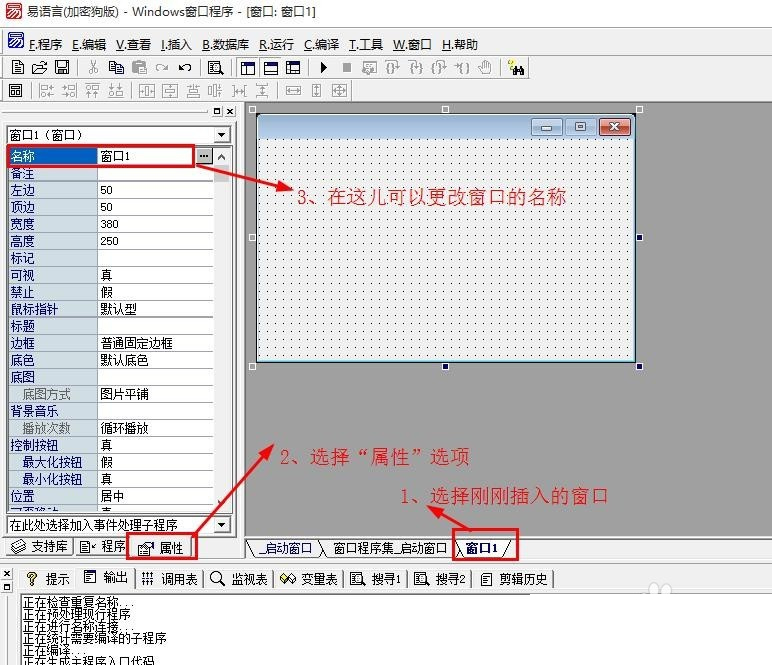Image resolution: width=772 pixels, height=665 pixels.
Task: Click the 宽度 value 380
Action: 156,224
